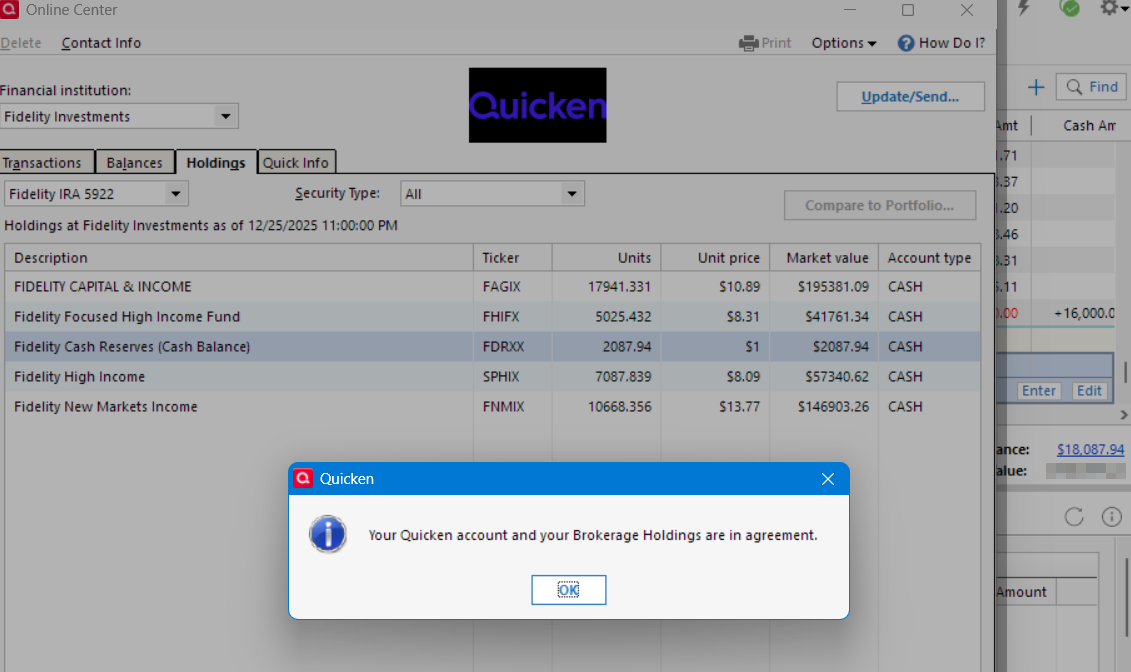Select the Holdings tab
This screenshot has height=672, width=1131.
point(216,162)
